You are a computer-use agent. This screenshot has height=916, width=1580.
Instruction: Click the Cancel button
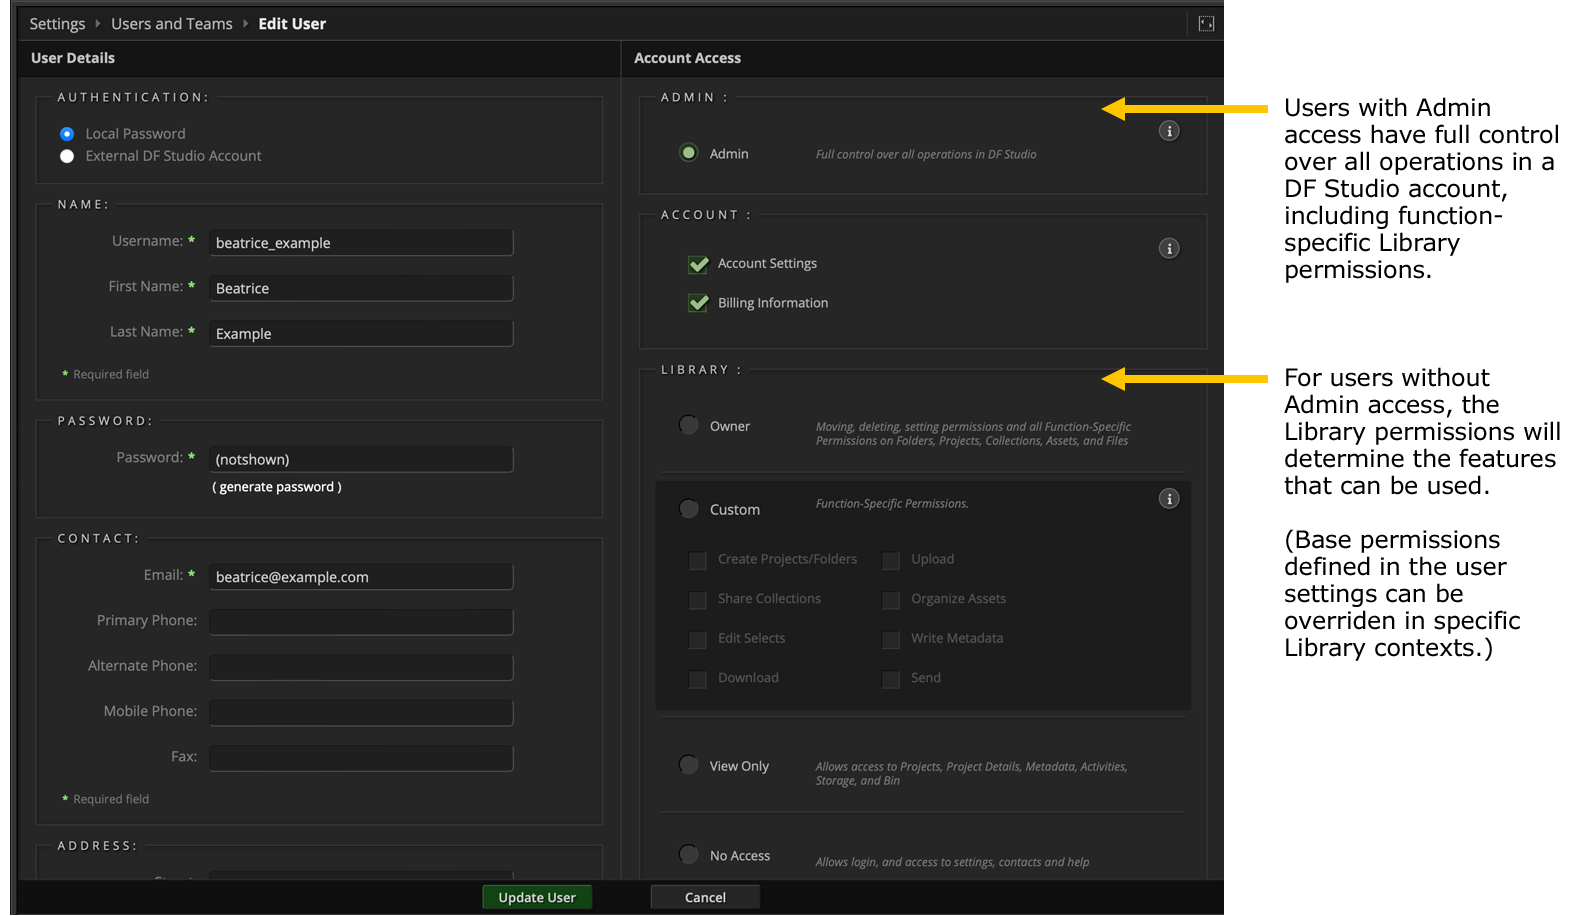pos(705,897)
